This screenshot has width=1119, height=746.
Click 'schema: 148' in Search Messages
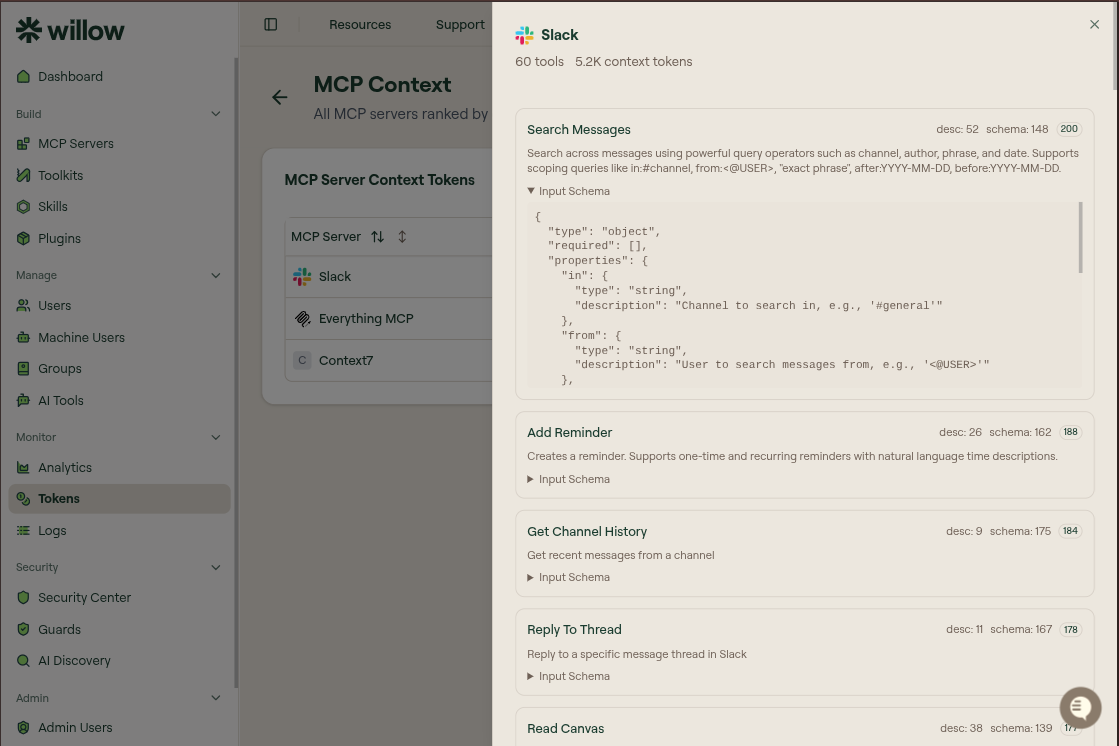(1017, 129)
